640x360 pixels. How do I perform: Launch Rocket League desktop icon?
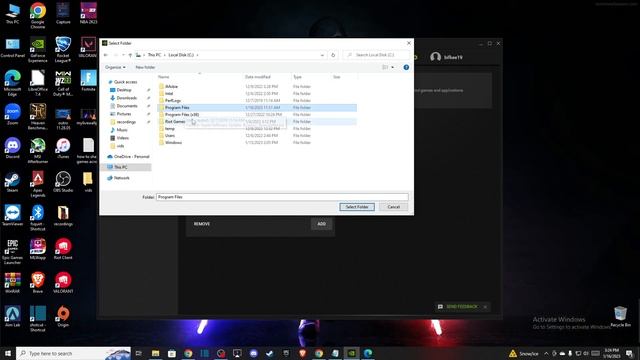click(x=63, y=49)
